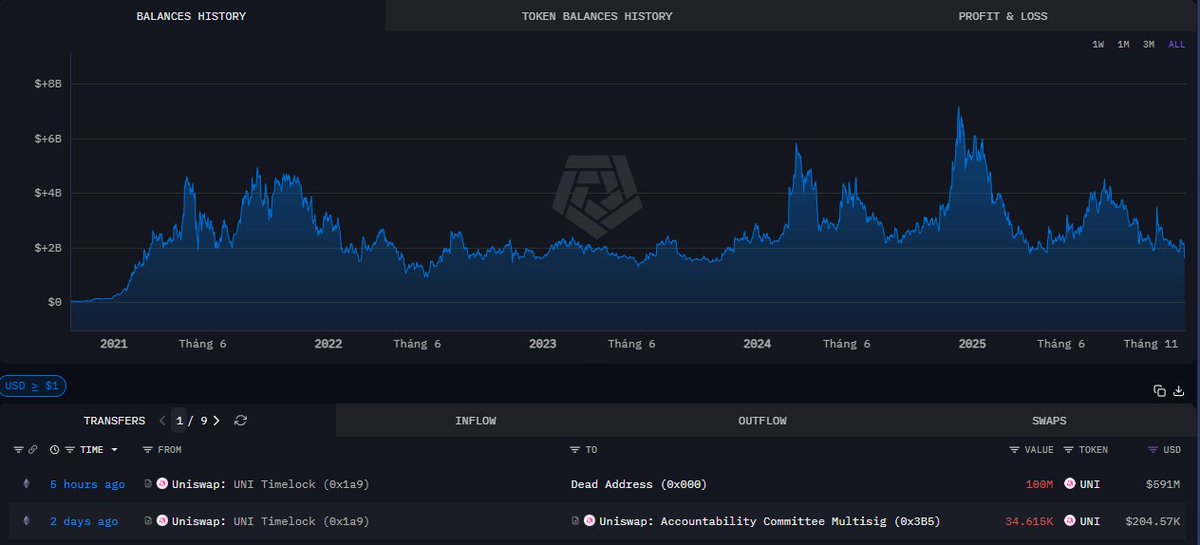Click the clock icon beside TIME
The height and width of the screenshot is (545, 1200).
(x=55, y=450)
